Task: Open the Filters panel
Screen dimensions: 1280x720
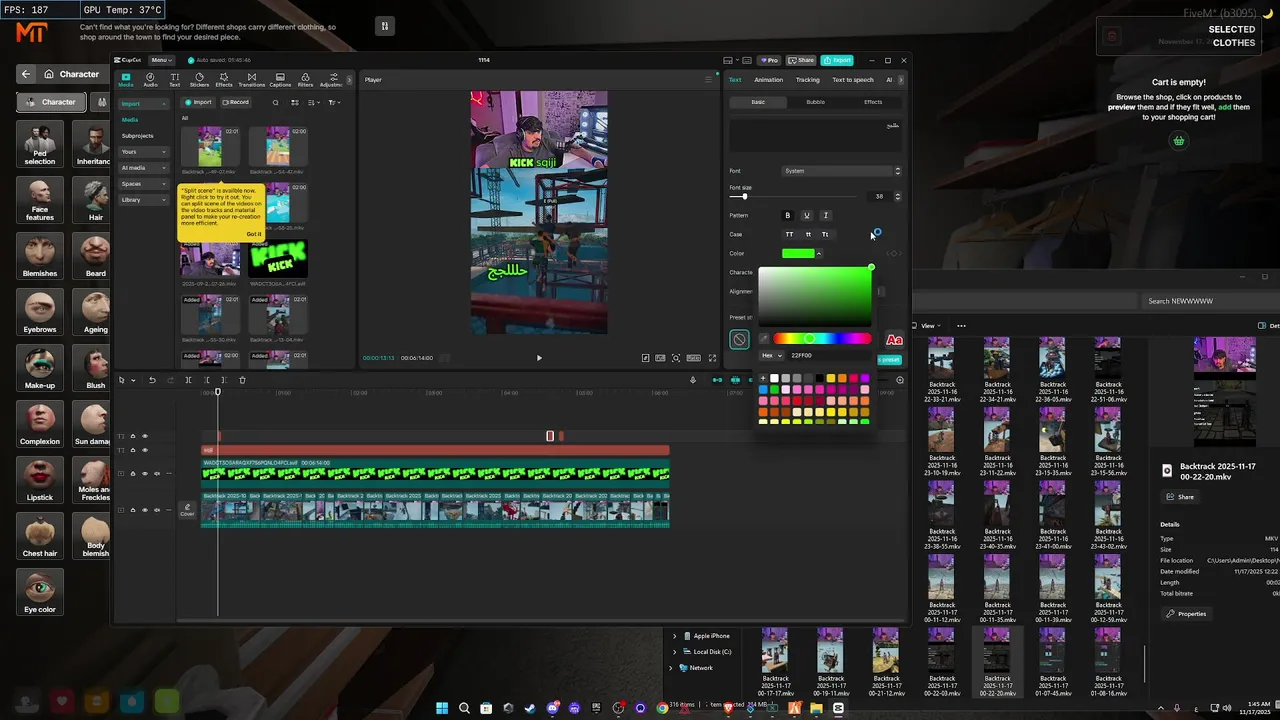Action: (305, 80)
